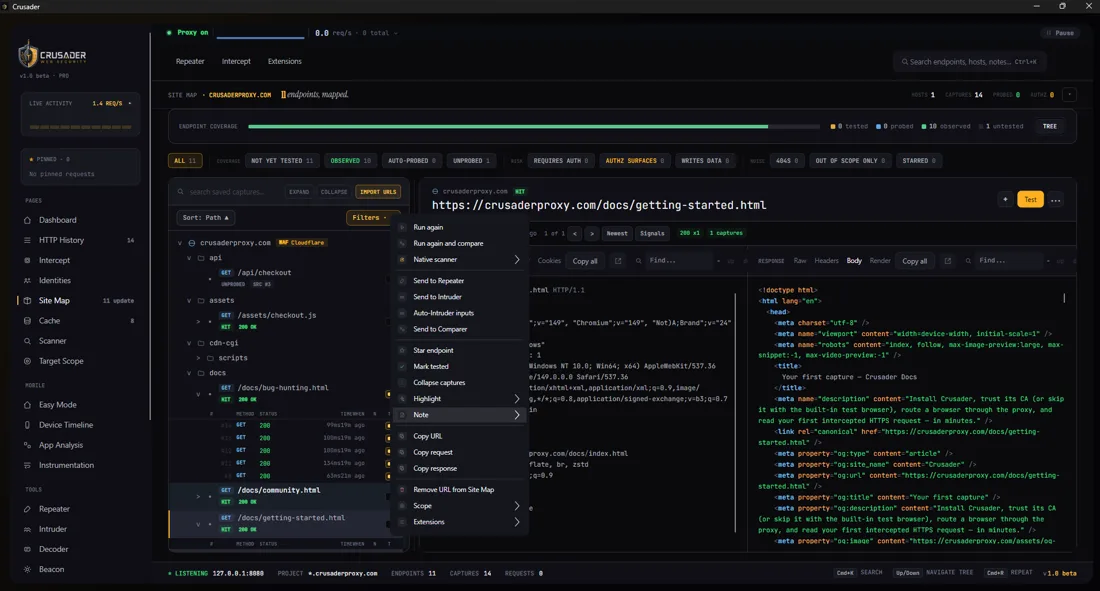1100x591 pixels.
Task: Collapse the api folder
Action: pos(189,258)
